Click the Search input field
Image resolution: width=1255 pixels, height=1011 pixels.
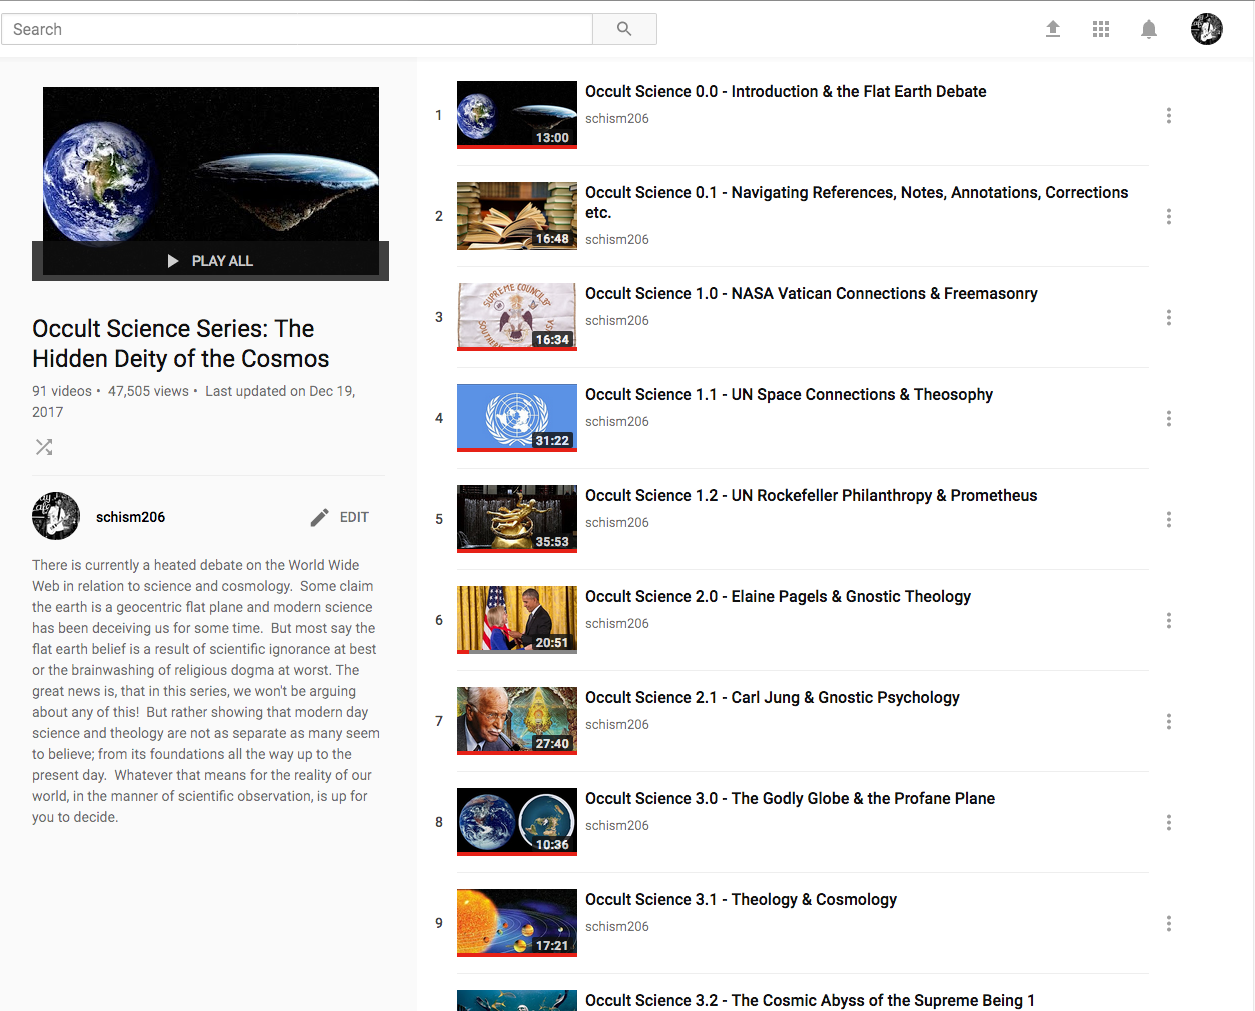(297, 29)
